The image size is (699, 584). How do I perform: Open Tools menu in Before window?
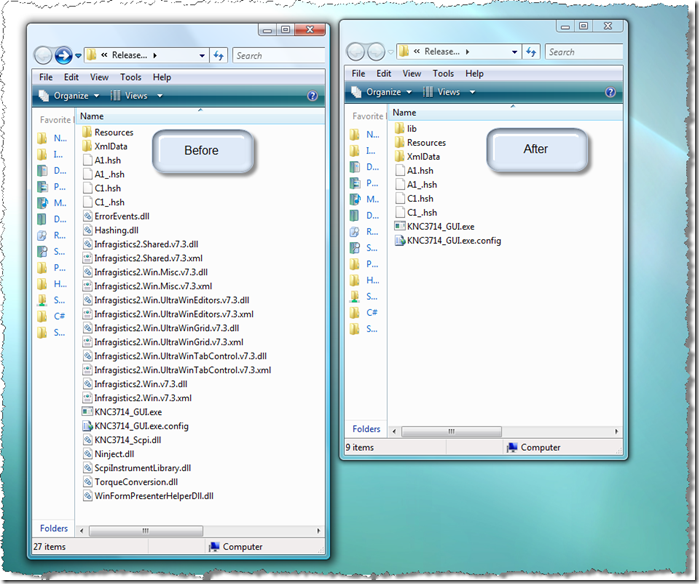pos(131,77)
